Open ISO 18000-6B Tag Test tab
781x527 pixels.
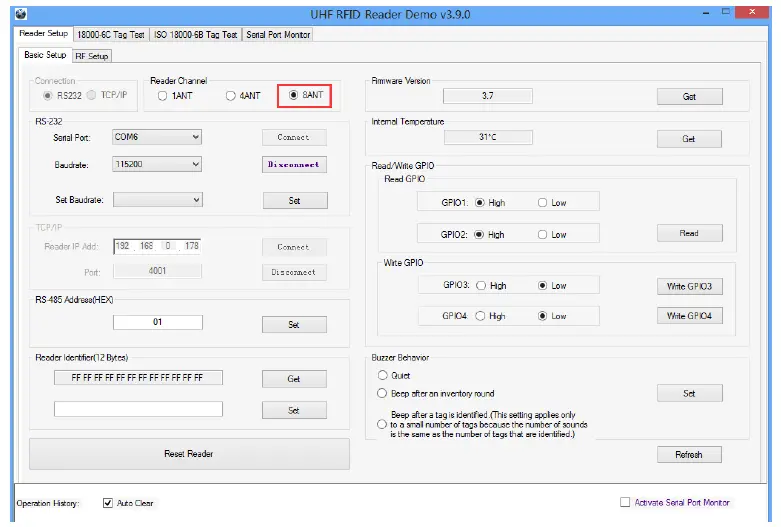(x=195, y=35)
